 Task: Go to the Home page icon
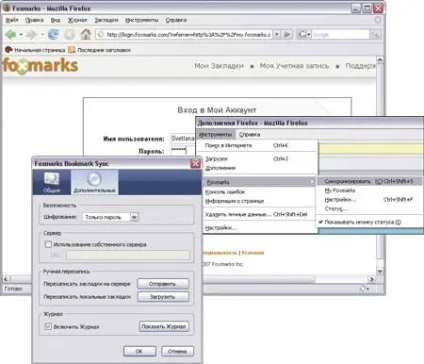click(x=86, y=34)
